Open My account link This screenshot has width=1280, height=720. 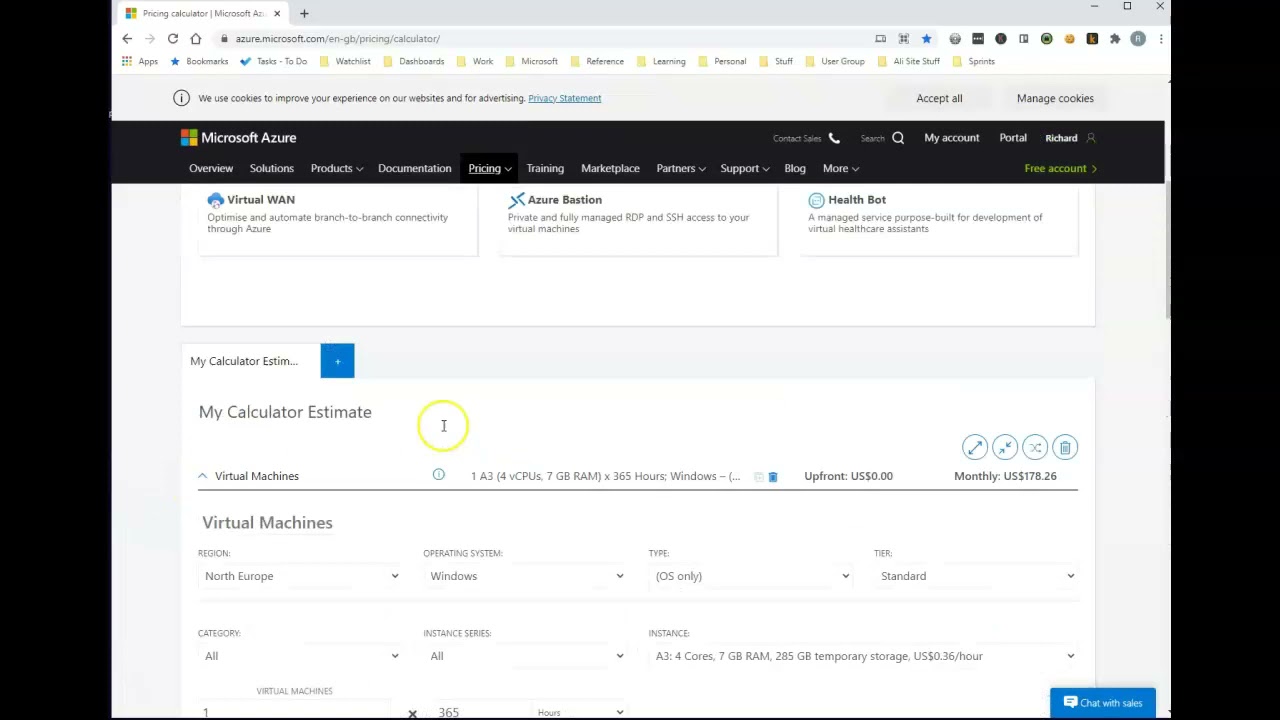[952, 138]
